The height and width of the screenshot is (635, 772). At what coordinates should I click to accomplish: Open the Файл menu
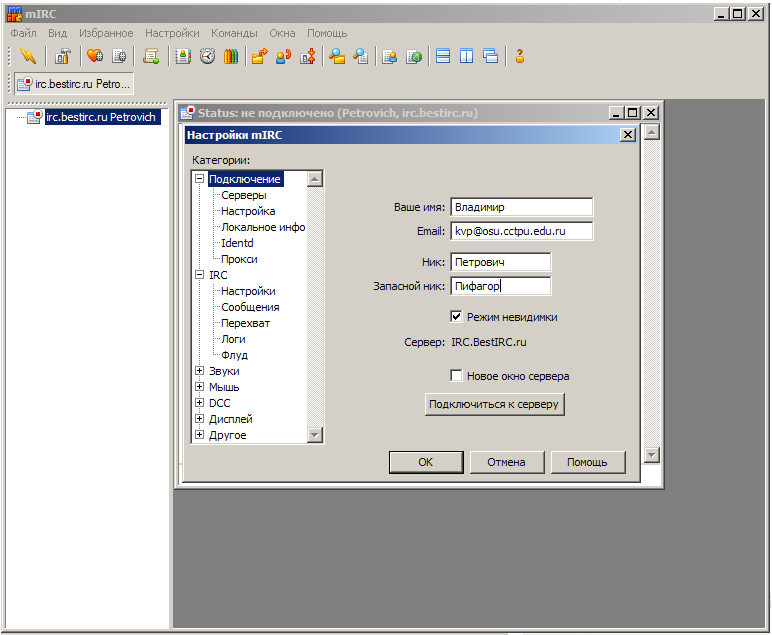[23, 33]
